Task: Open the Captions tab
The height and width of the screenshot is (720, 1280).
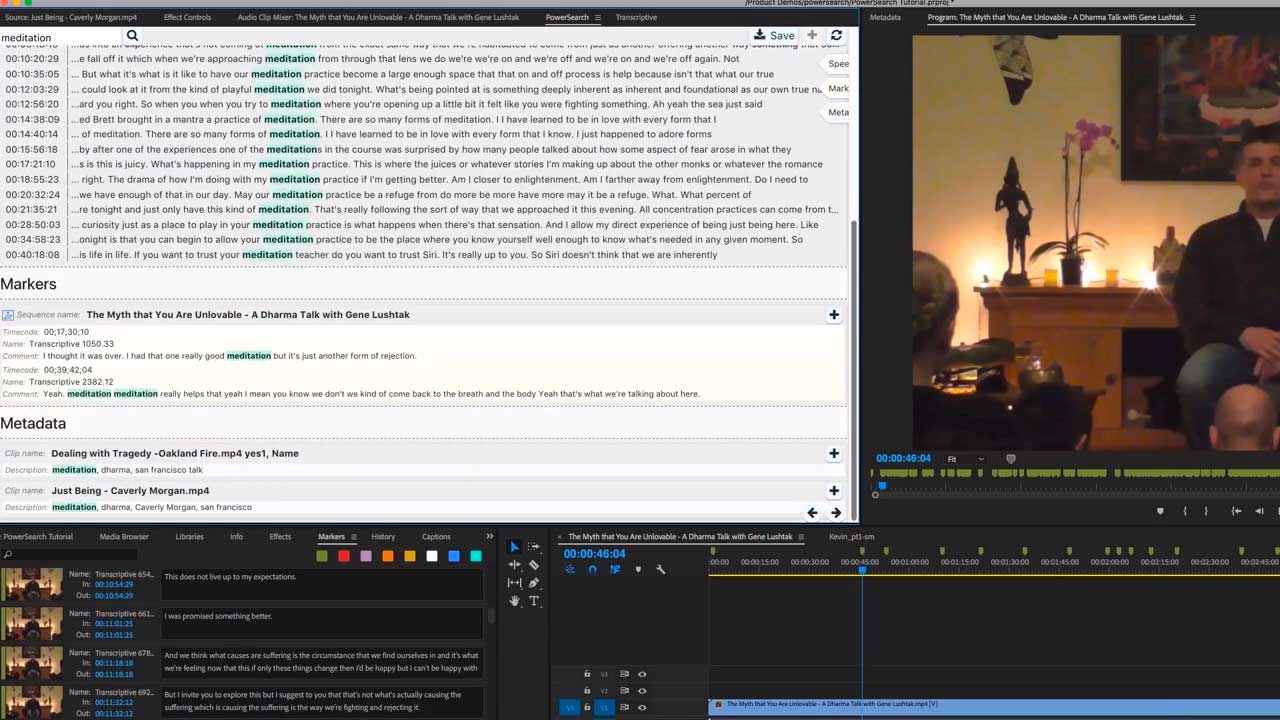Action: tap(436, 537)
